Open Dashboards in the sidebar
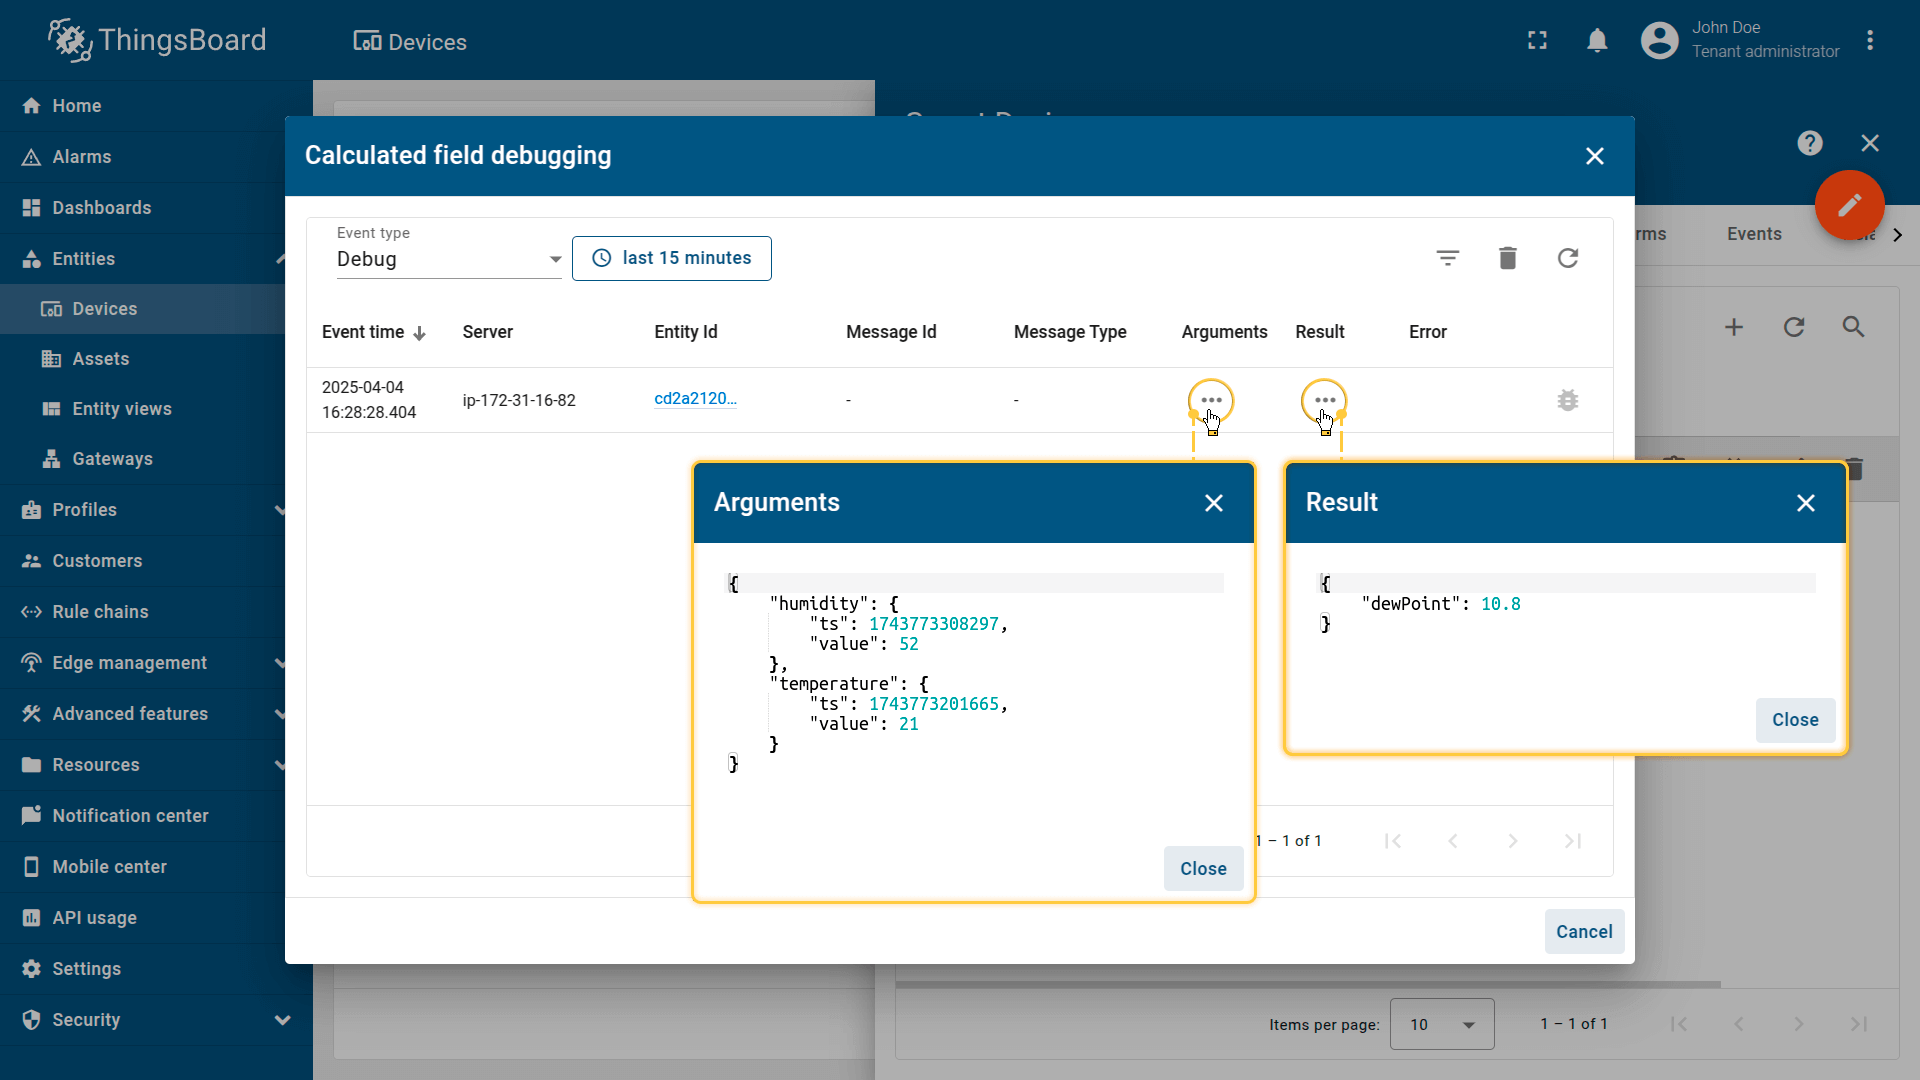 [102, 208]
